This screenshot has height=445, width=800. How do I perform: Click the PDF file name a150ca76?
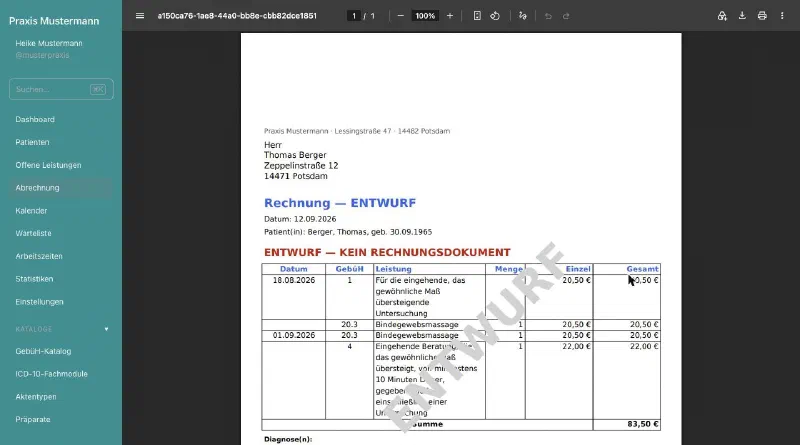(x=237, y=16)
